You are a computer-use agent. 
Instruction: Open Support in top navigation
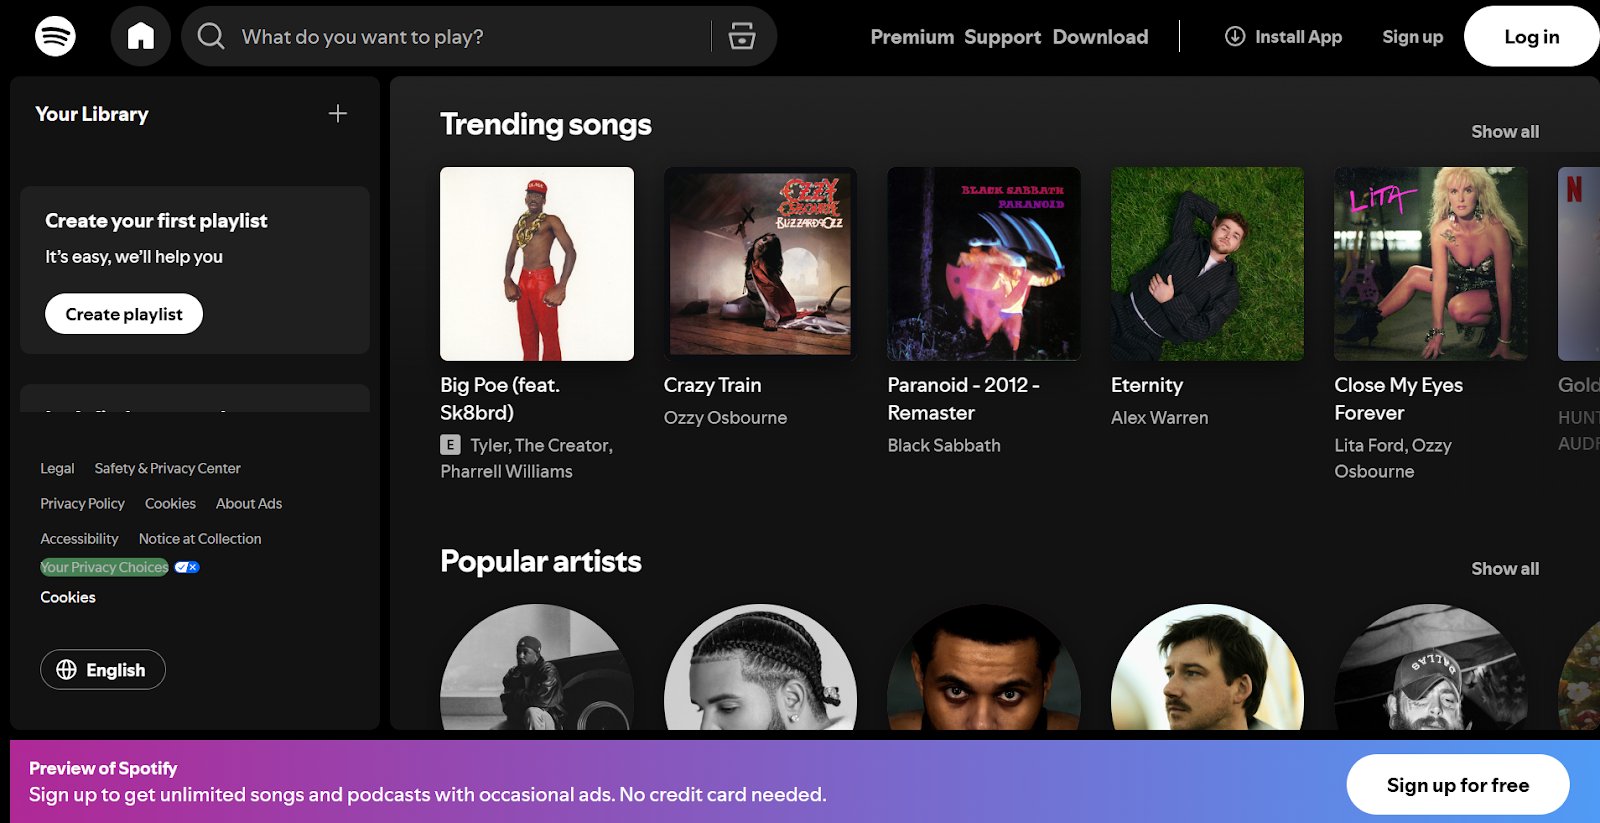point(1003,36)
